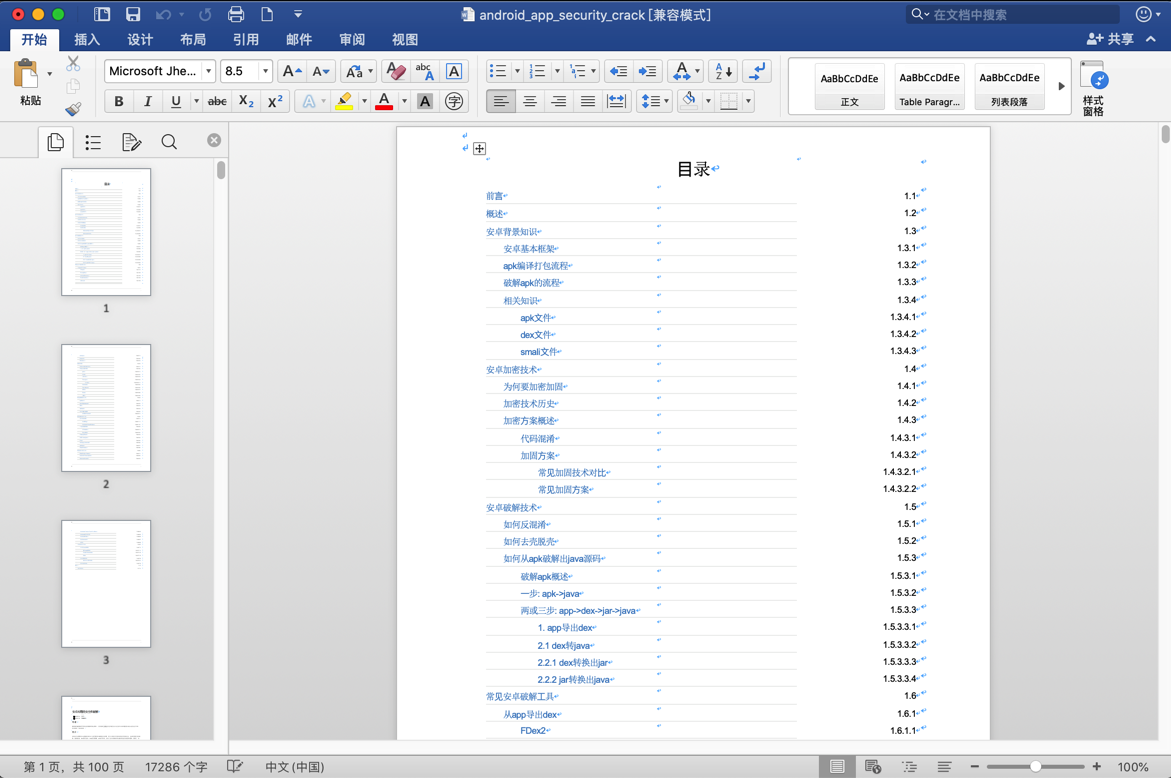Toggle character shading A button

click(x=425, y=101)
